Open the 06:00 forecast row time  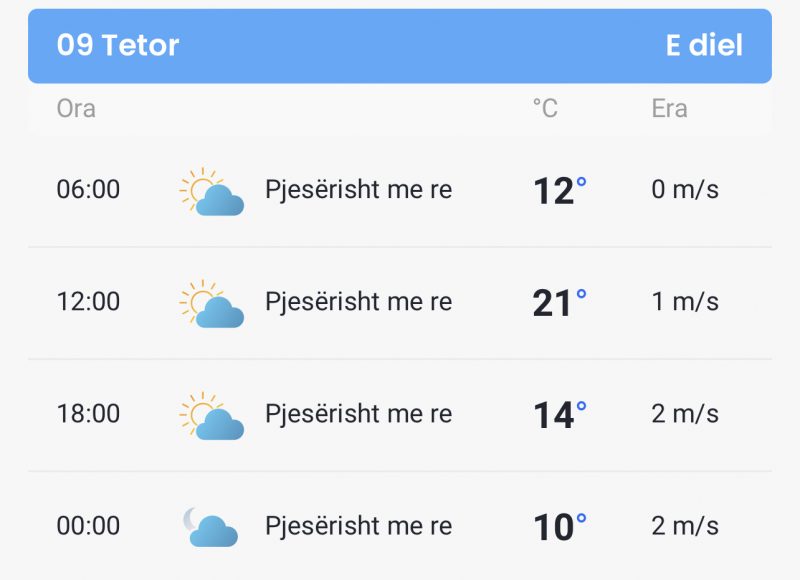click(x=88, y=189)
